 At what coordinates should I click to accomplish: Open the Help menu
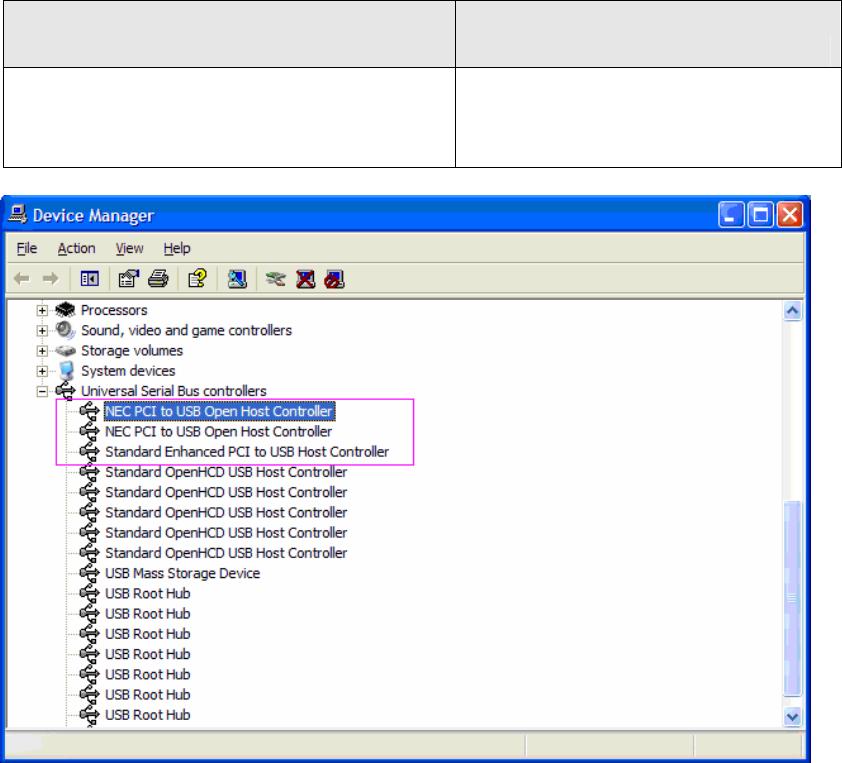click(177, 248)
